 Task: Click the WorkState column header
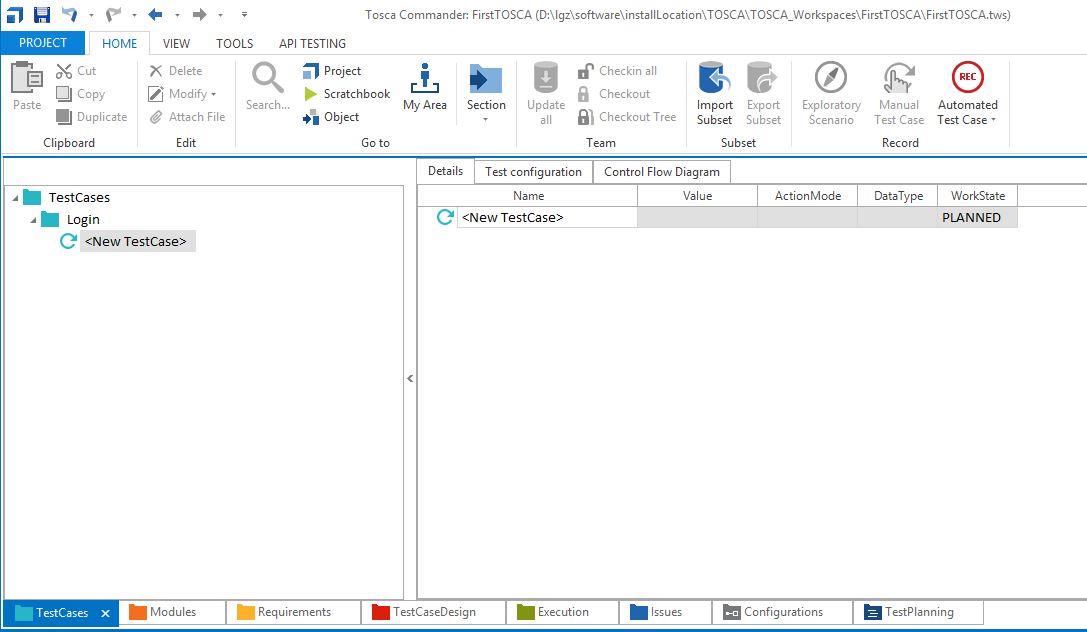point(977,196)
